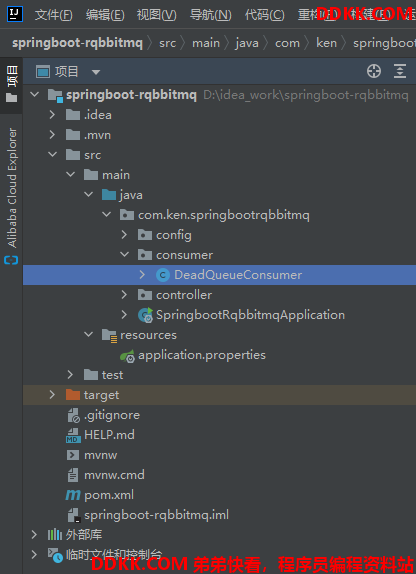Select the mvnw script file

(100, 455)
